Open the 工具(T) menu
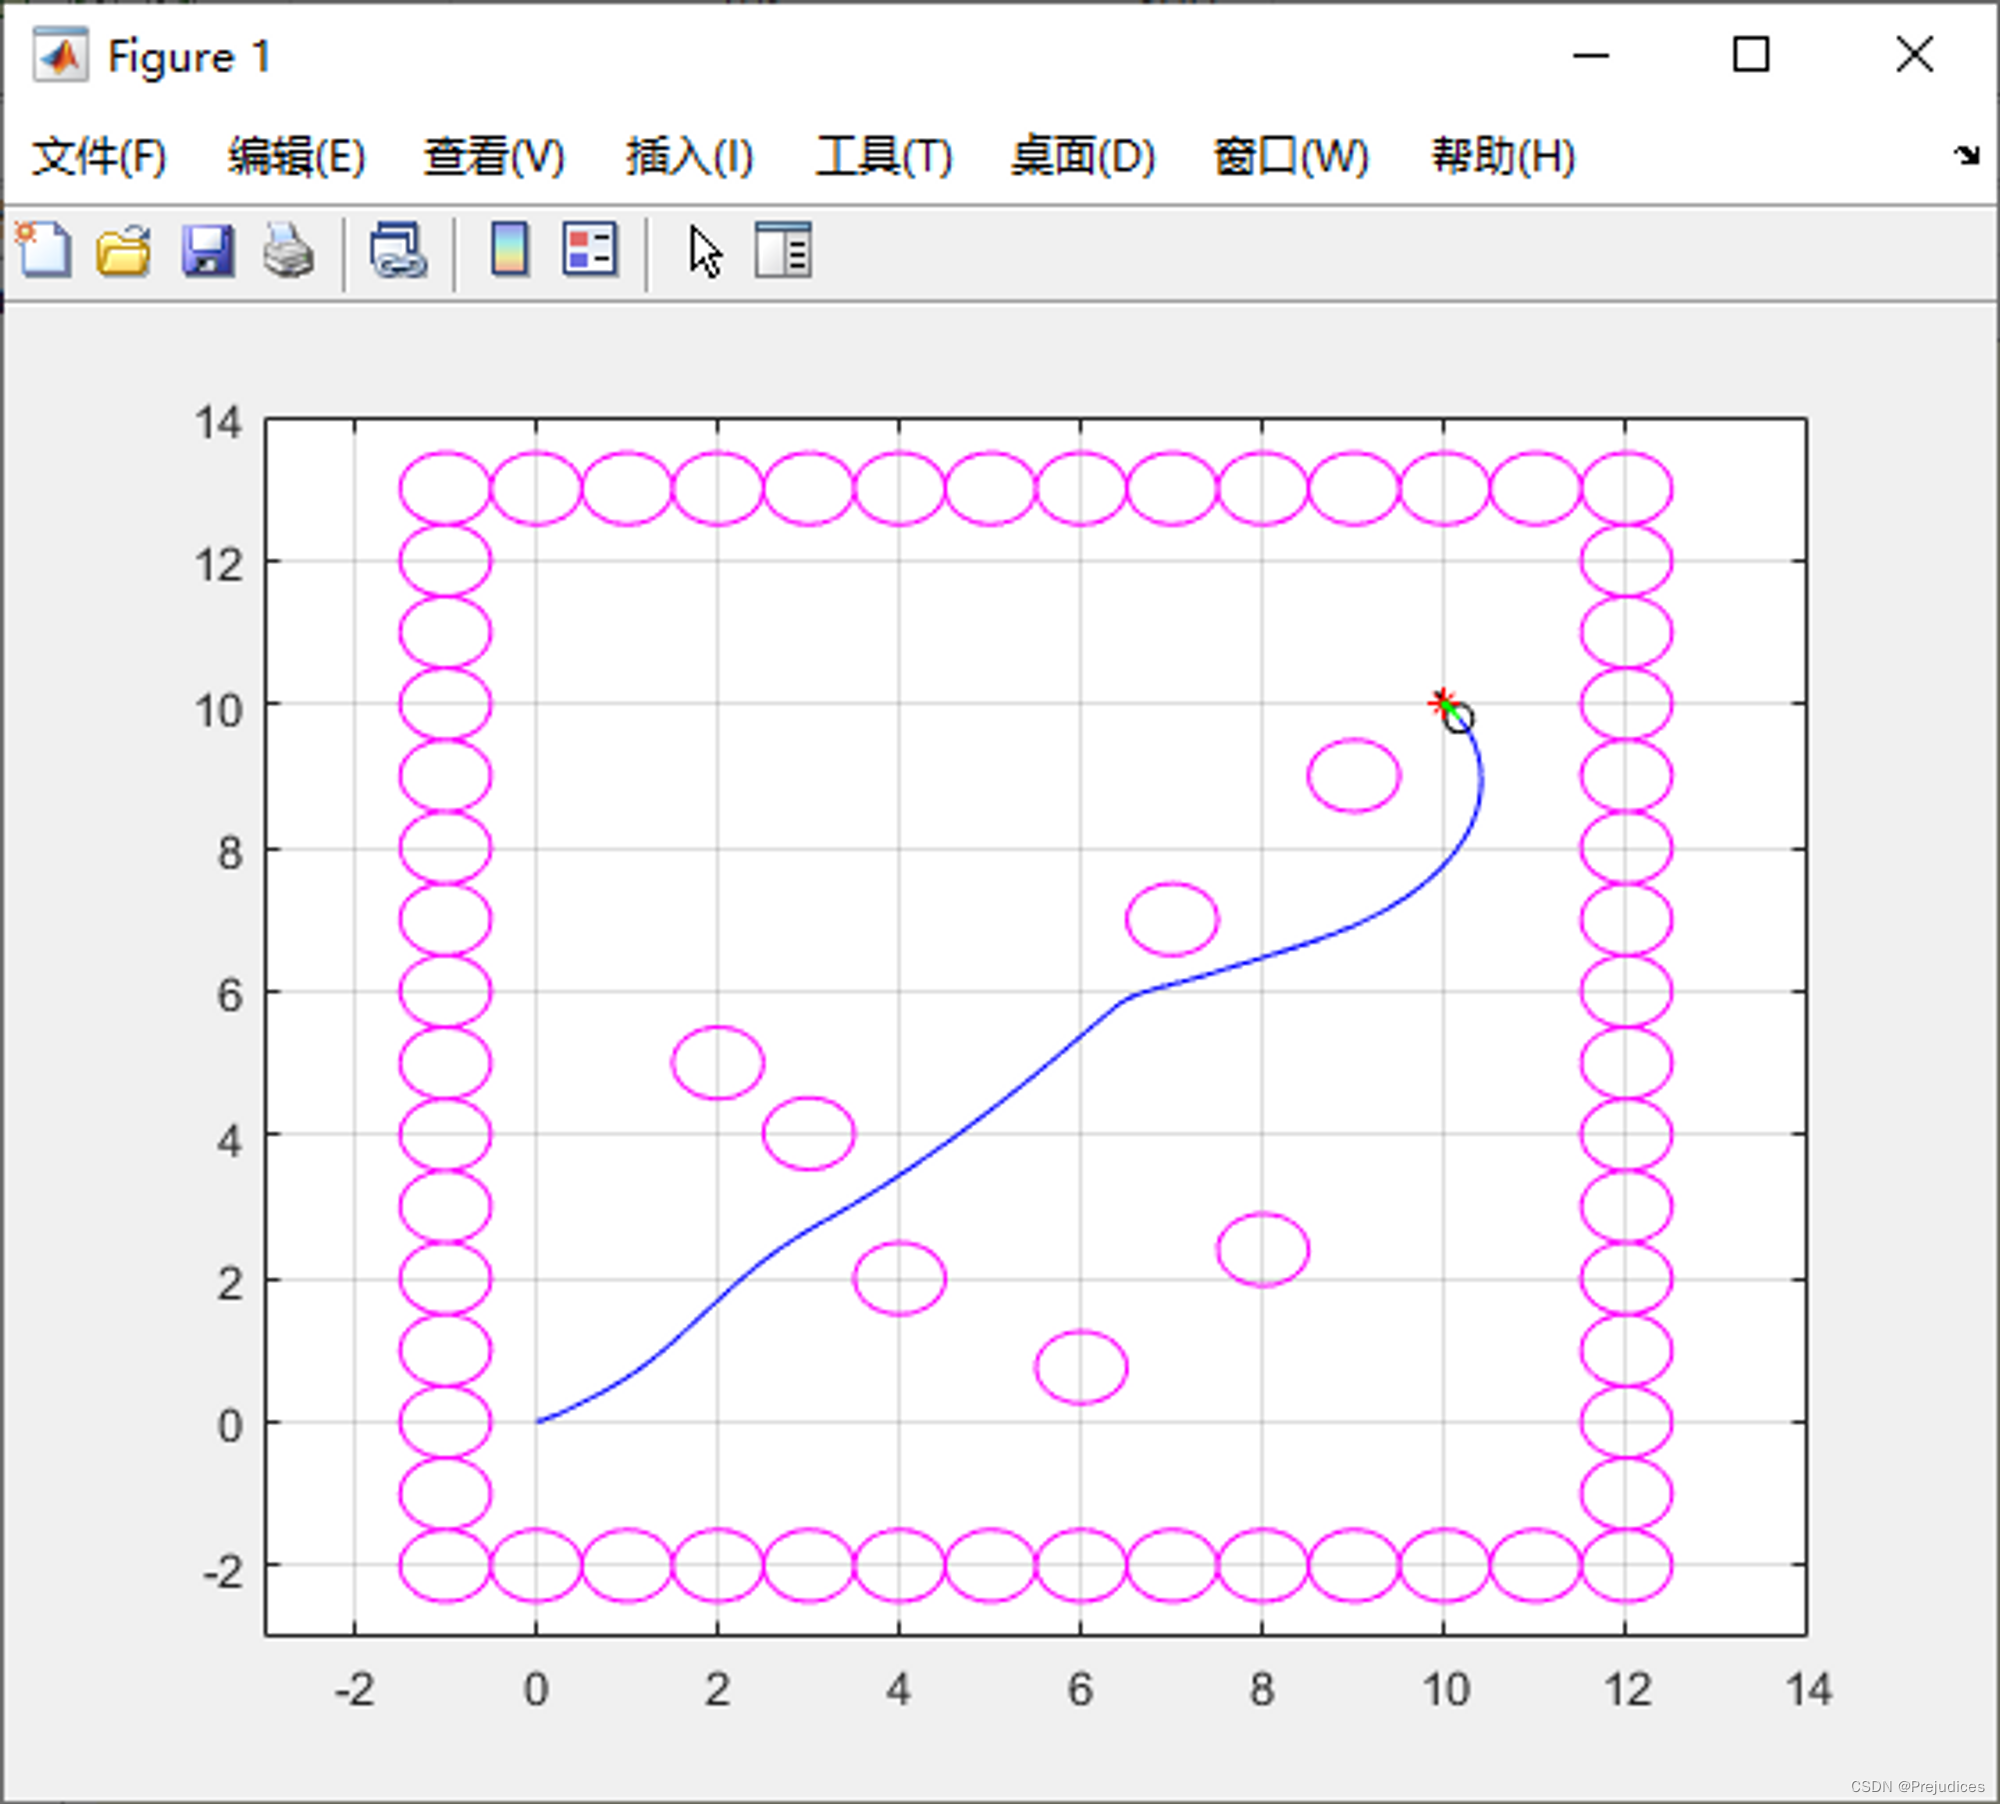2000x1804 pixels. tap(884, 157)
